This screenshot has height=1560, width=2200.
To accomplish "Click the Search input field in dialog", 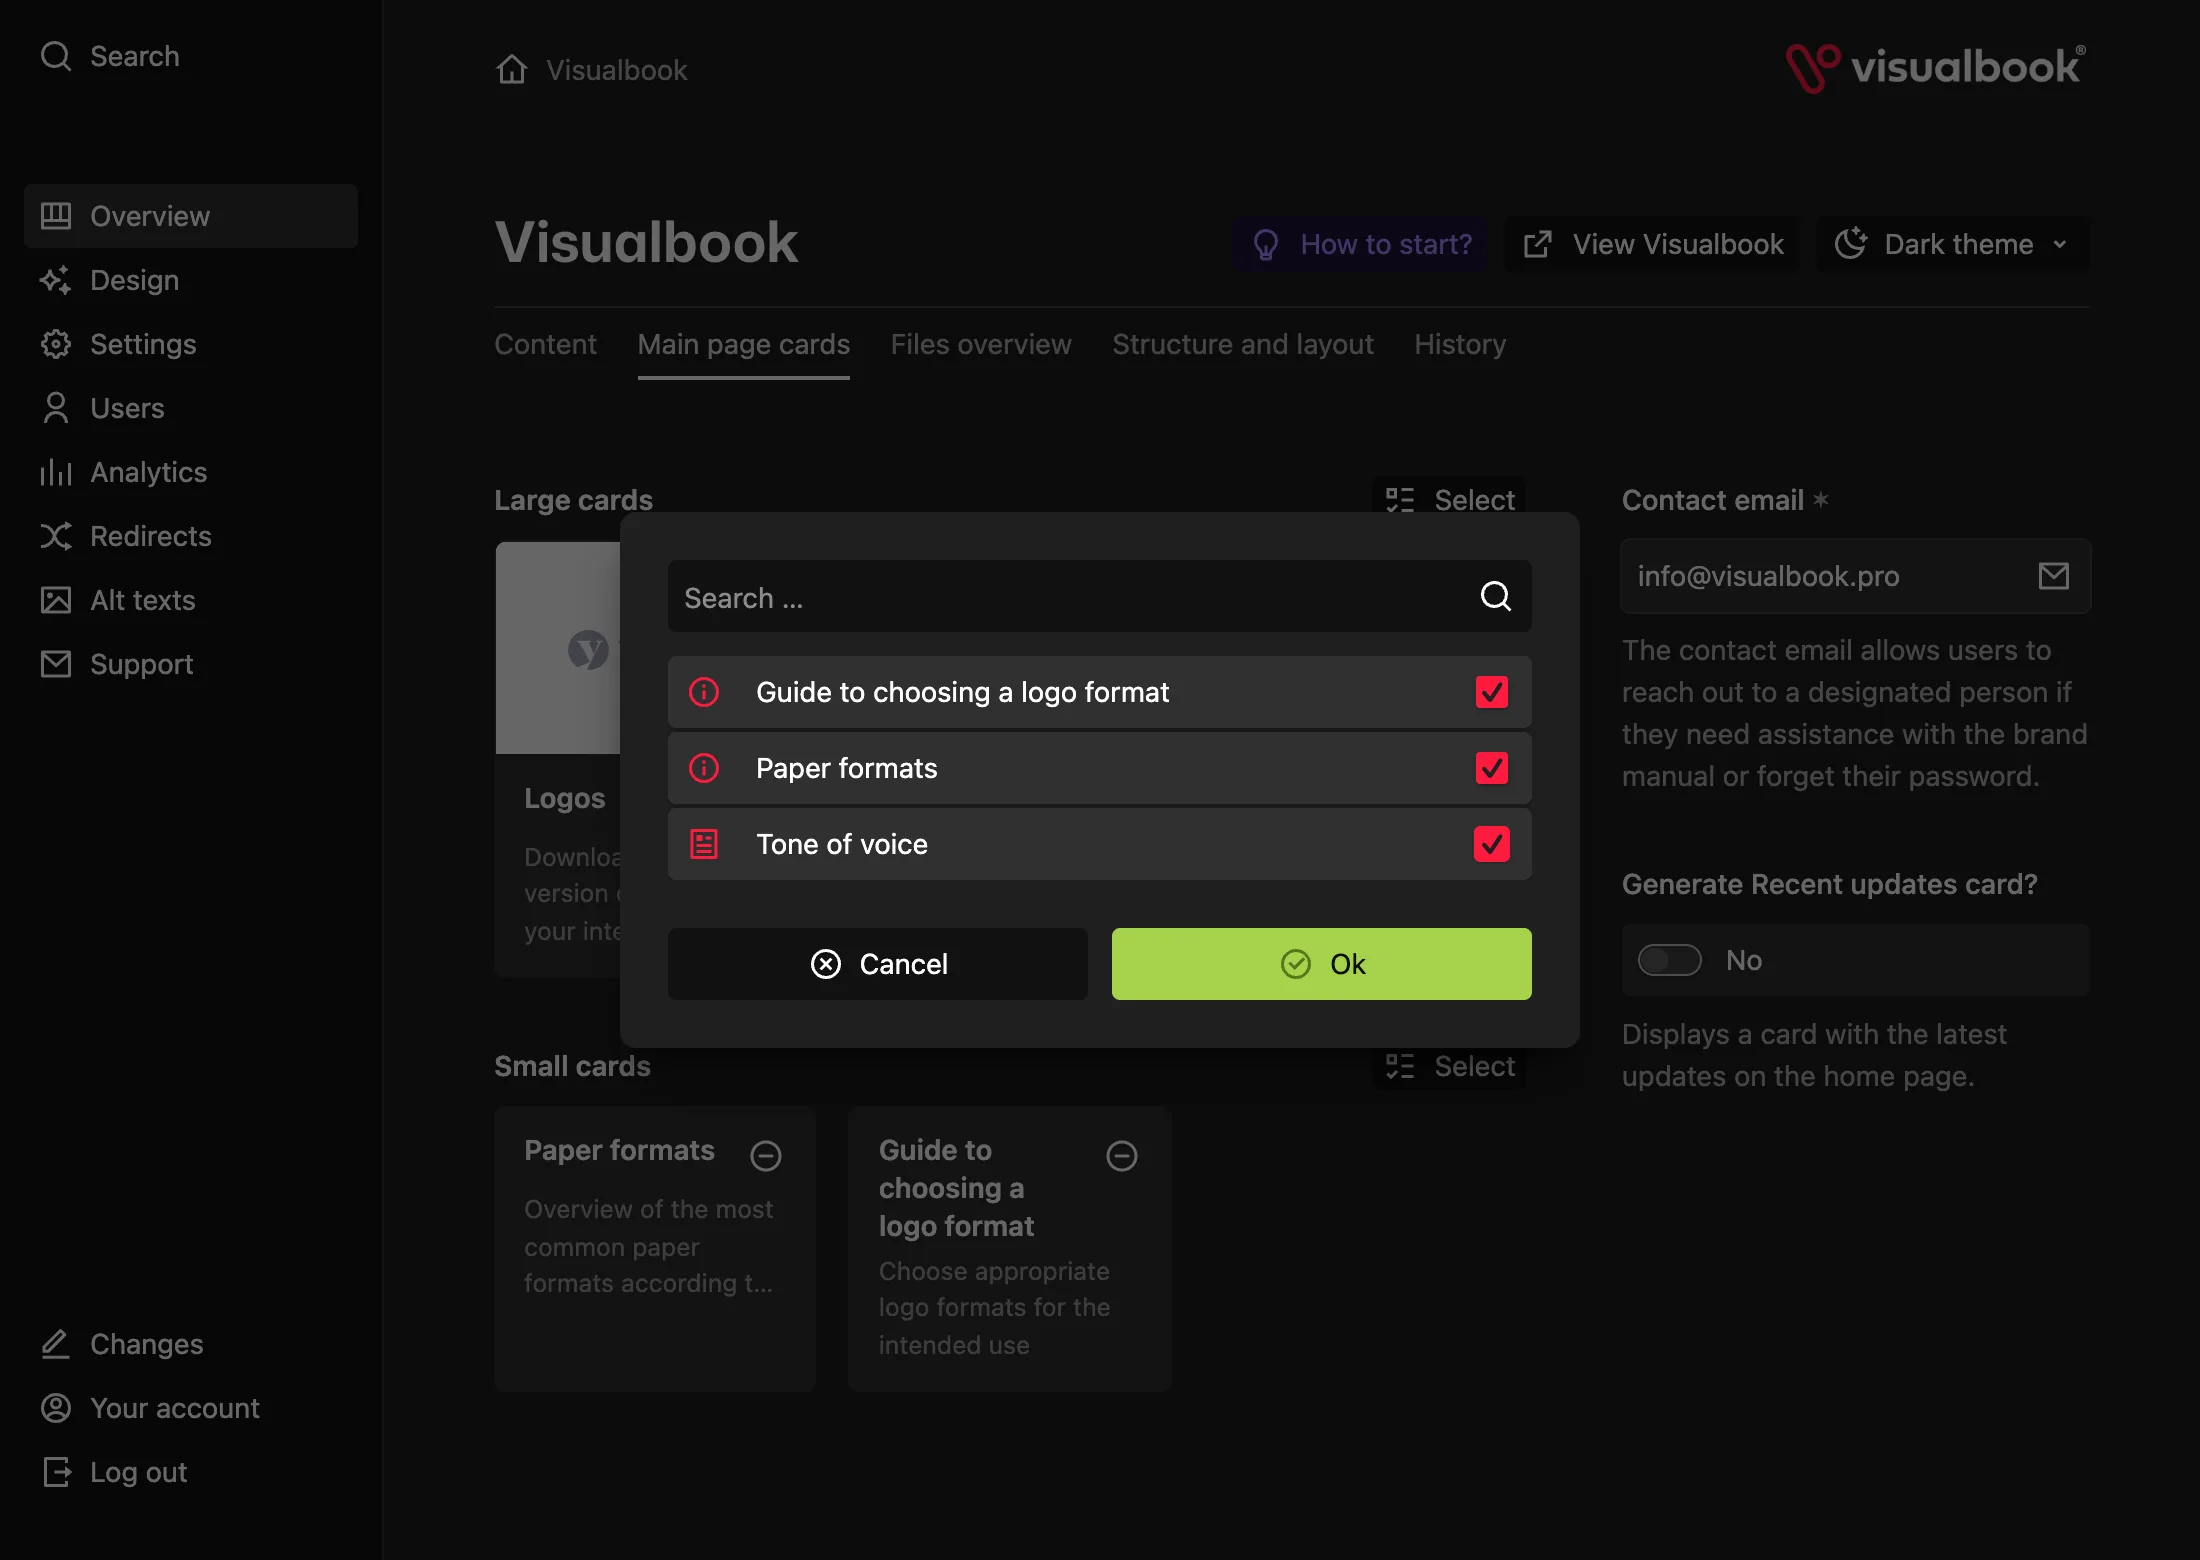I will (1099, 596).
